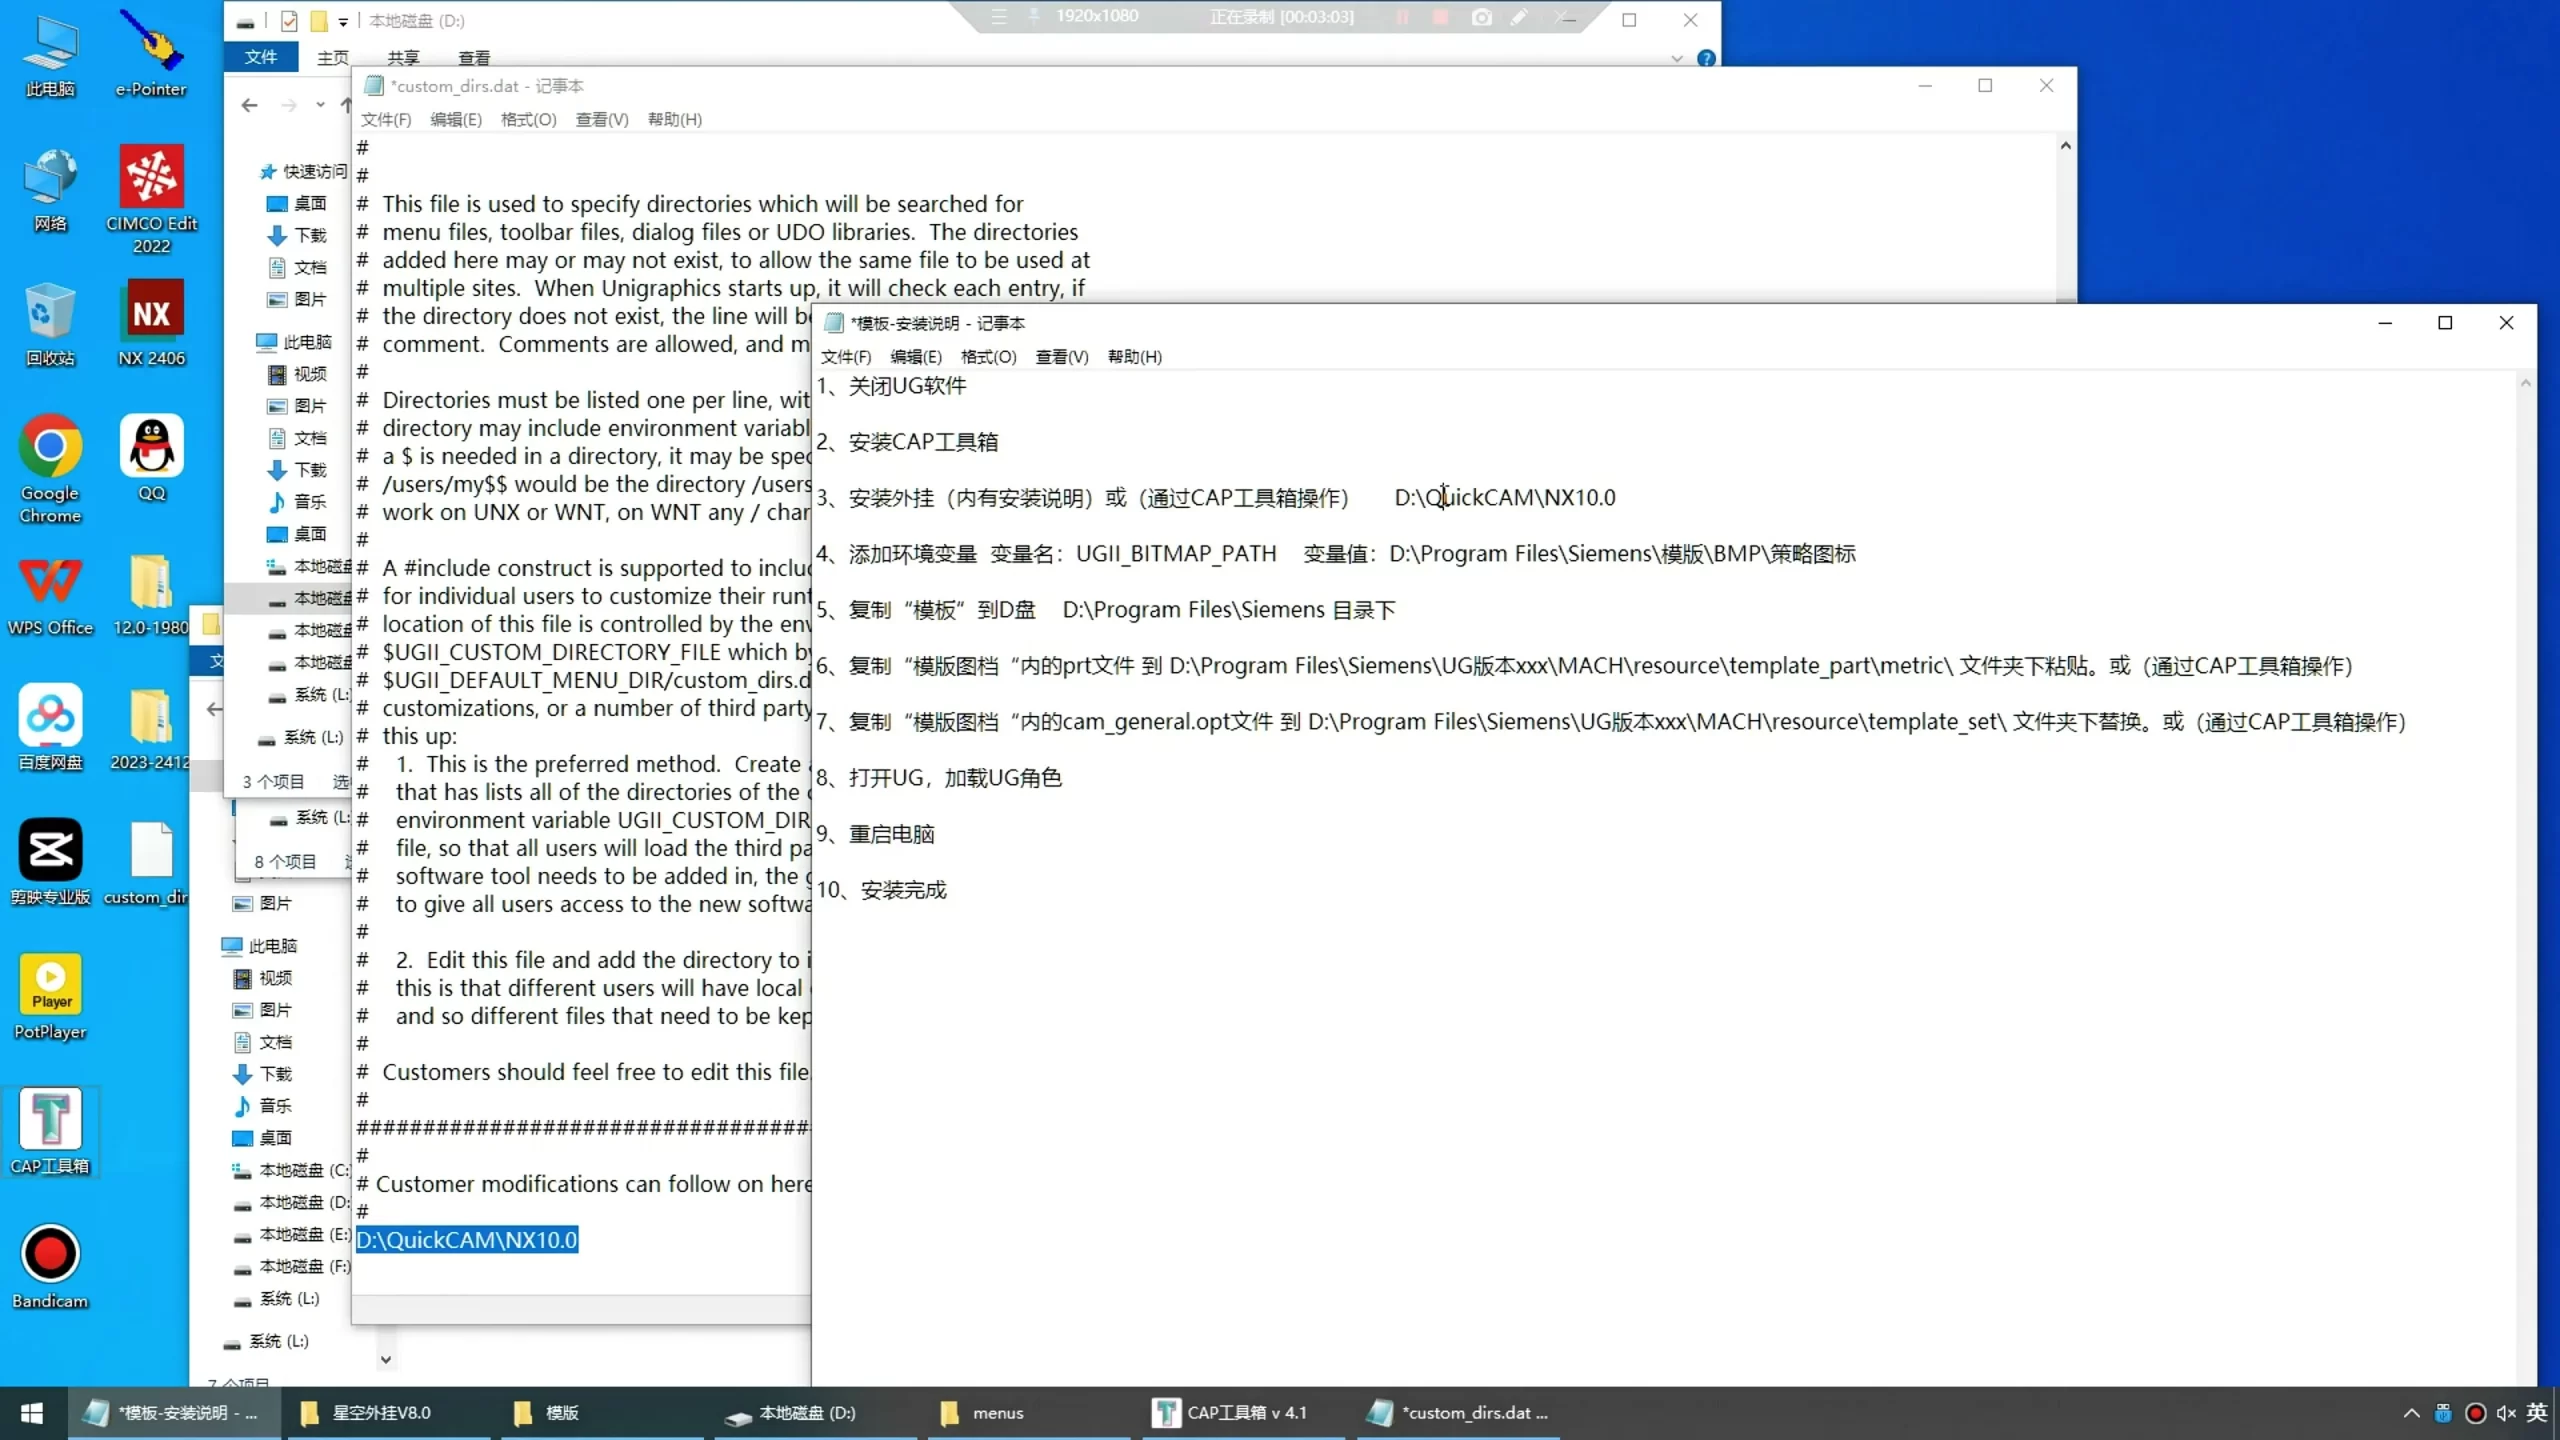The width and height of the screenshot is (2560, 1440).
Task: Take a screenshot with Bandicam's camera icon
Action: coord(1481,17)
